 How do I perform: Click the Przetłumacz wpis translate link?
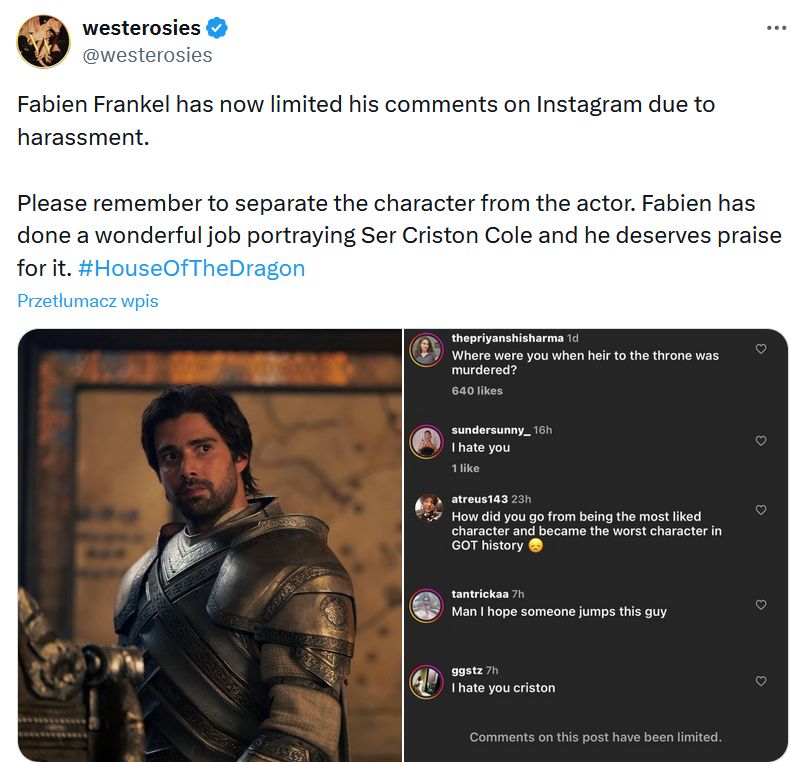click(88, 300)
